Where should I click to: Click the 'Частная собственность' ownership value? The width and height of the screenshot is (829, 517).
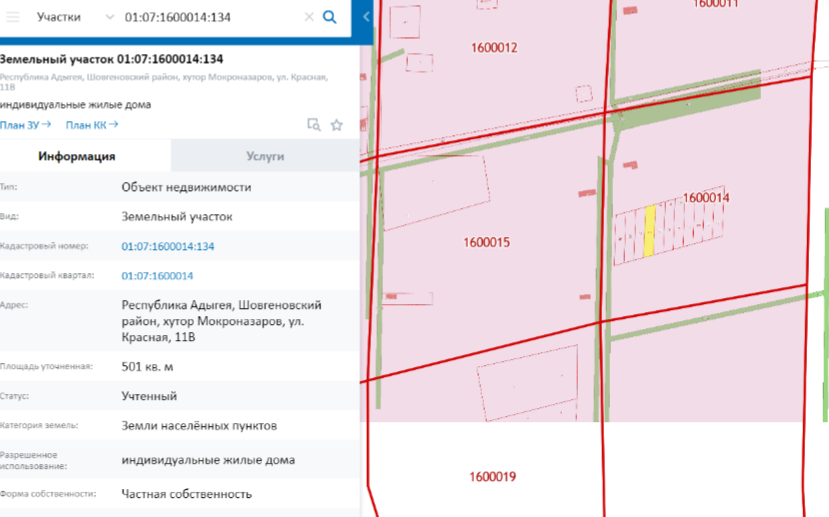click(187, 494)
